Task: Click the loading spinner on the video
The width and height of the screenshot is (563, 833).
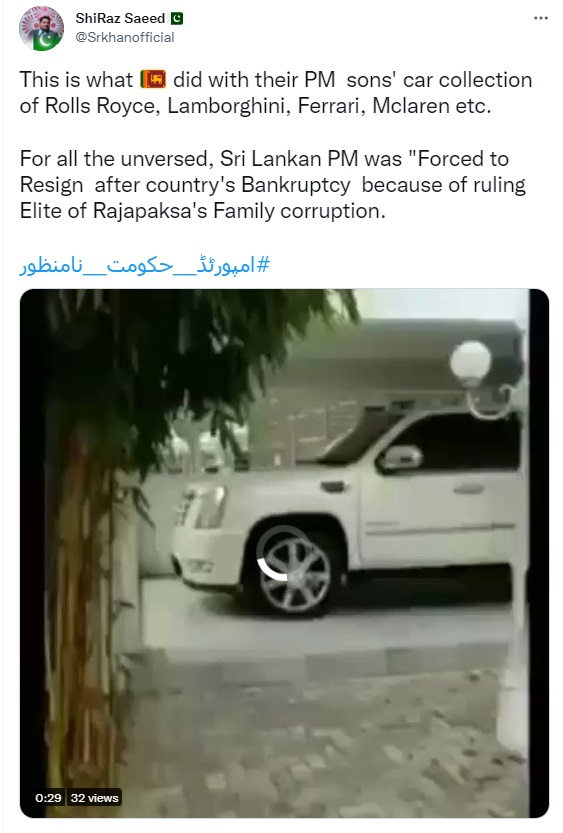Action: tap(284, 553)
